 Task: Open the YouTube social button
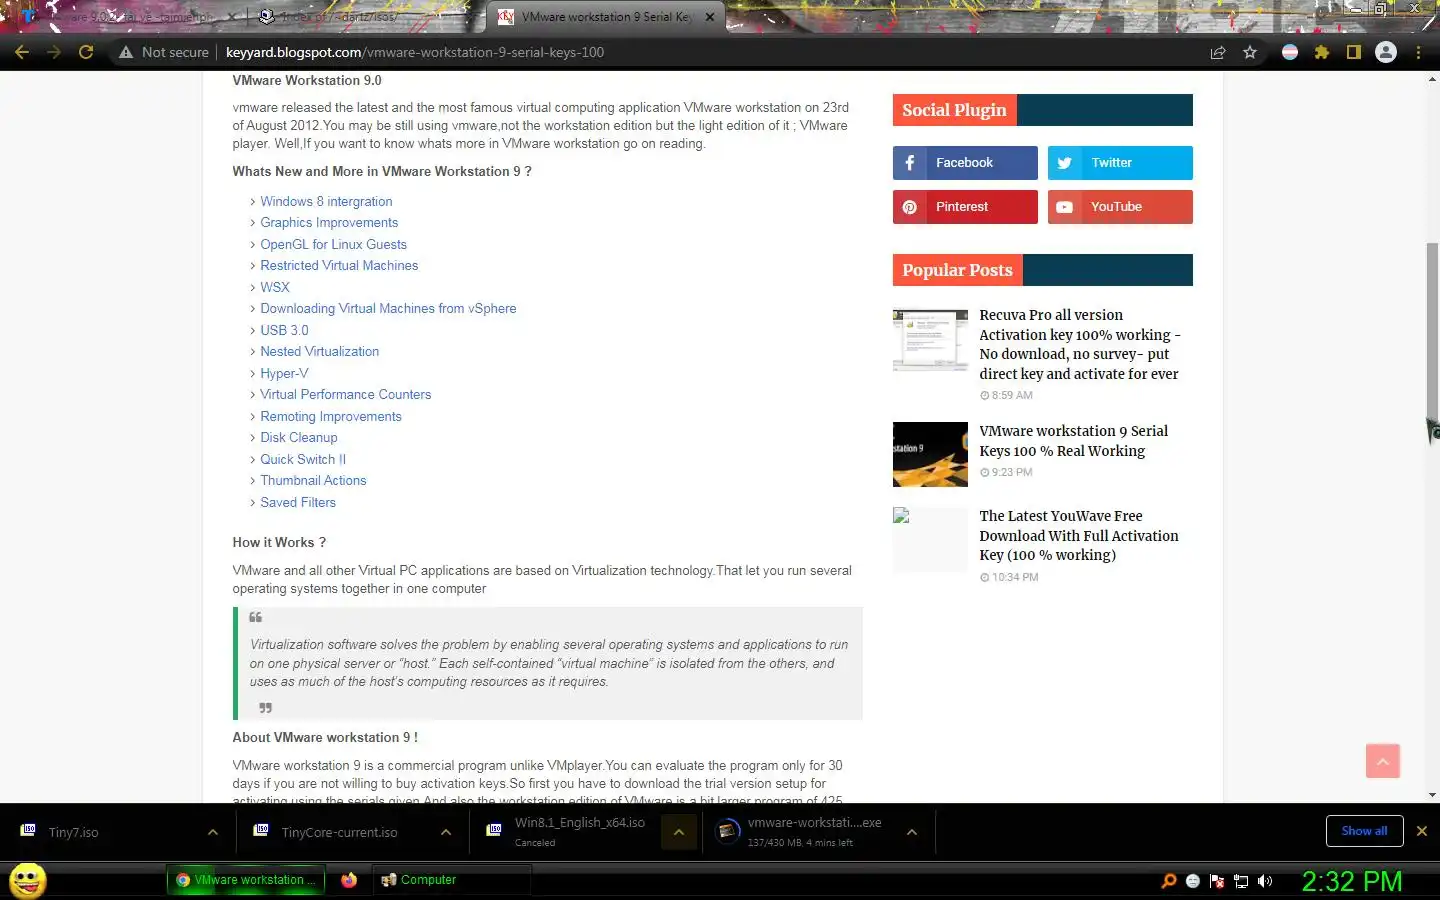coord(1120,207)
